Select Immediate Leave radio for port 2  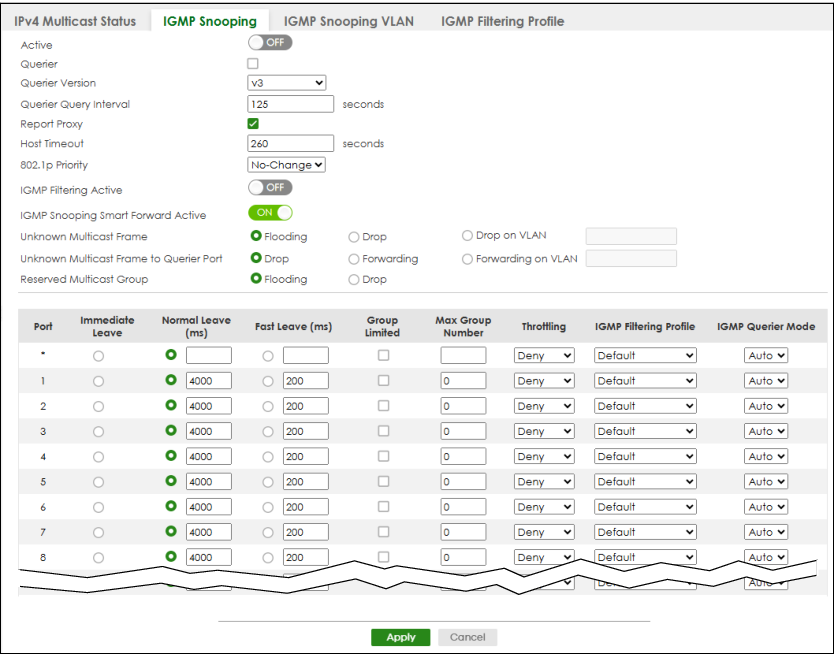(98, 407)
